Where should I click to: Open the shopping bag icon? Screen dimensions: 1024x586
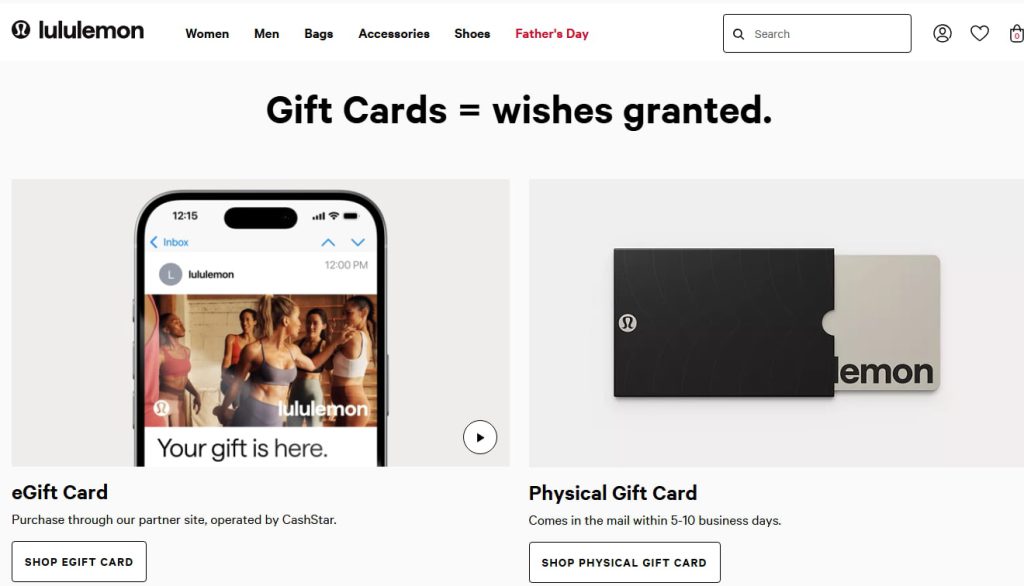(x=1016, y=33)
